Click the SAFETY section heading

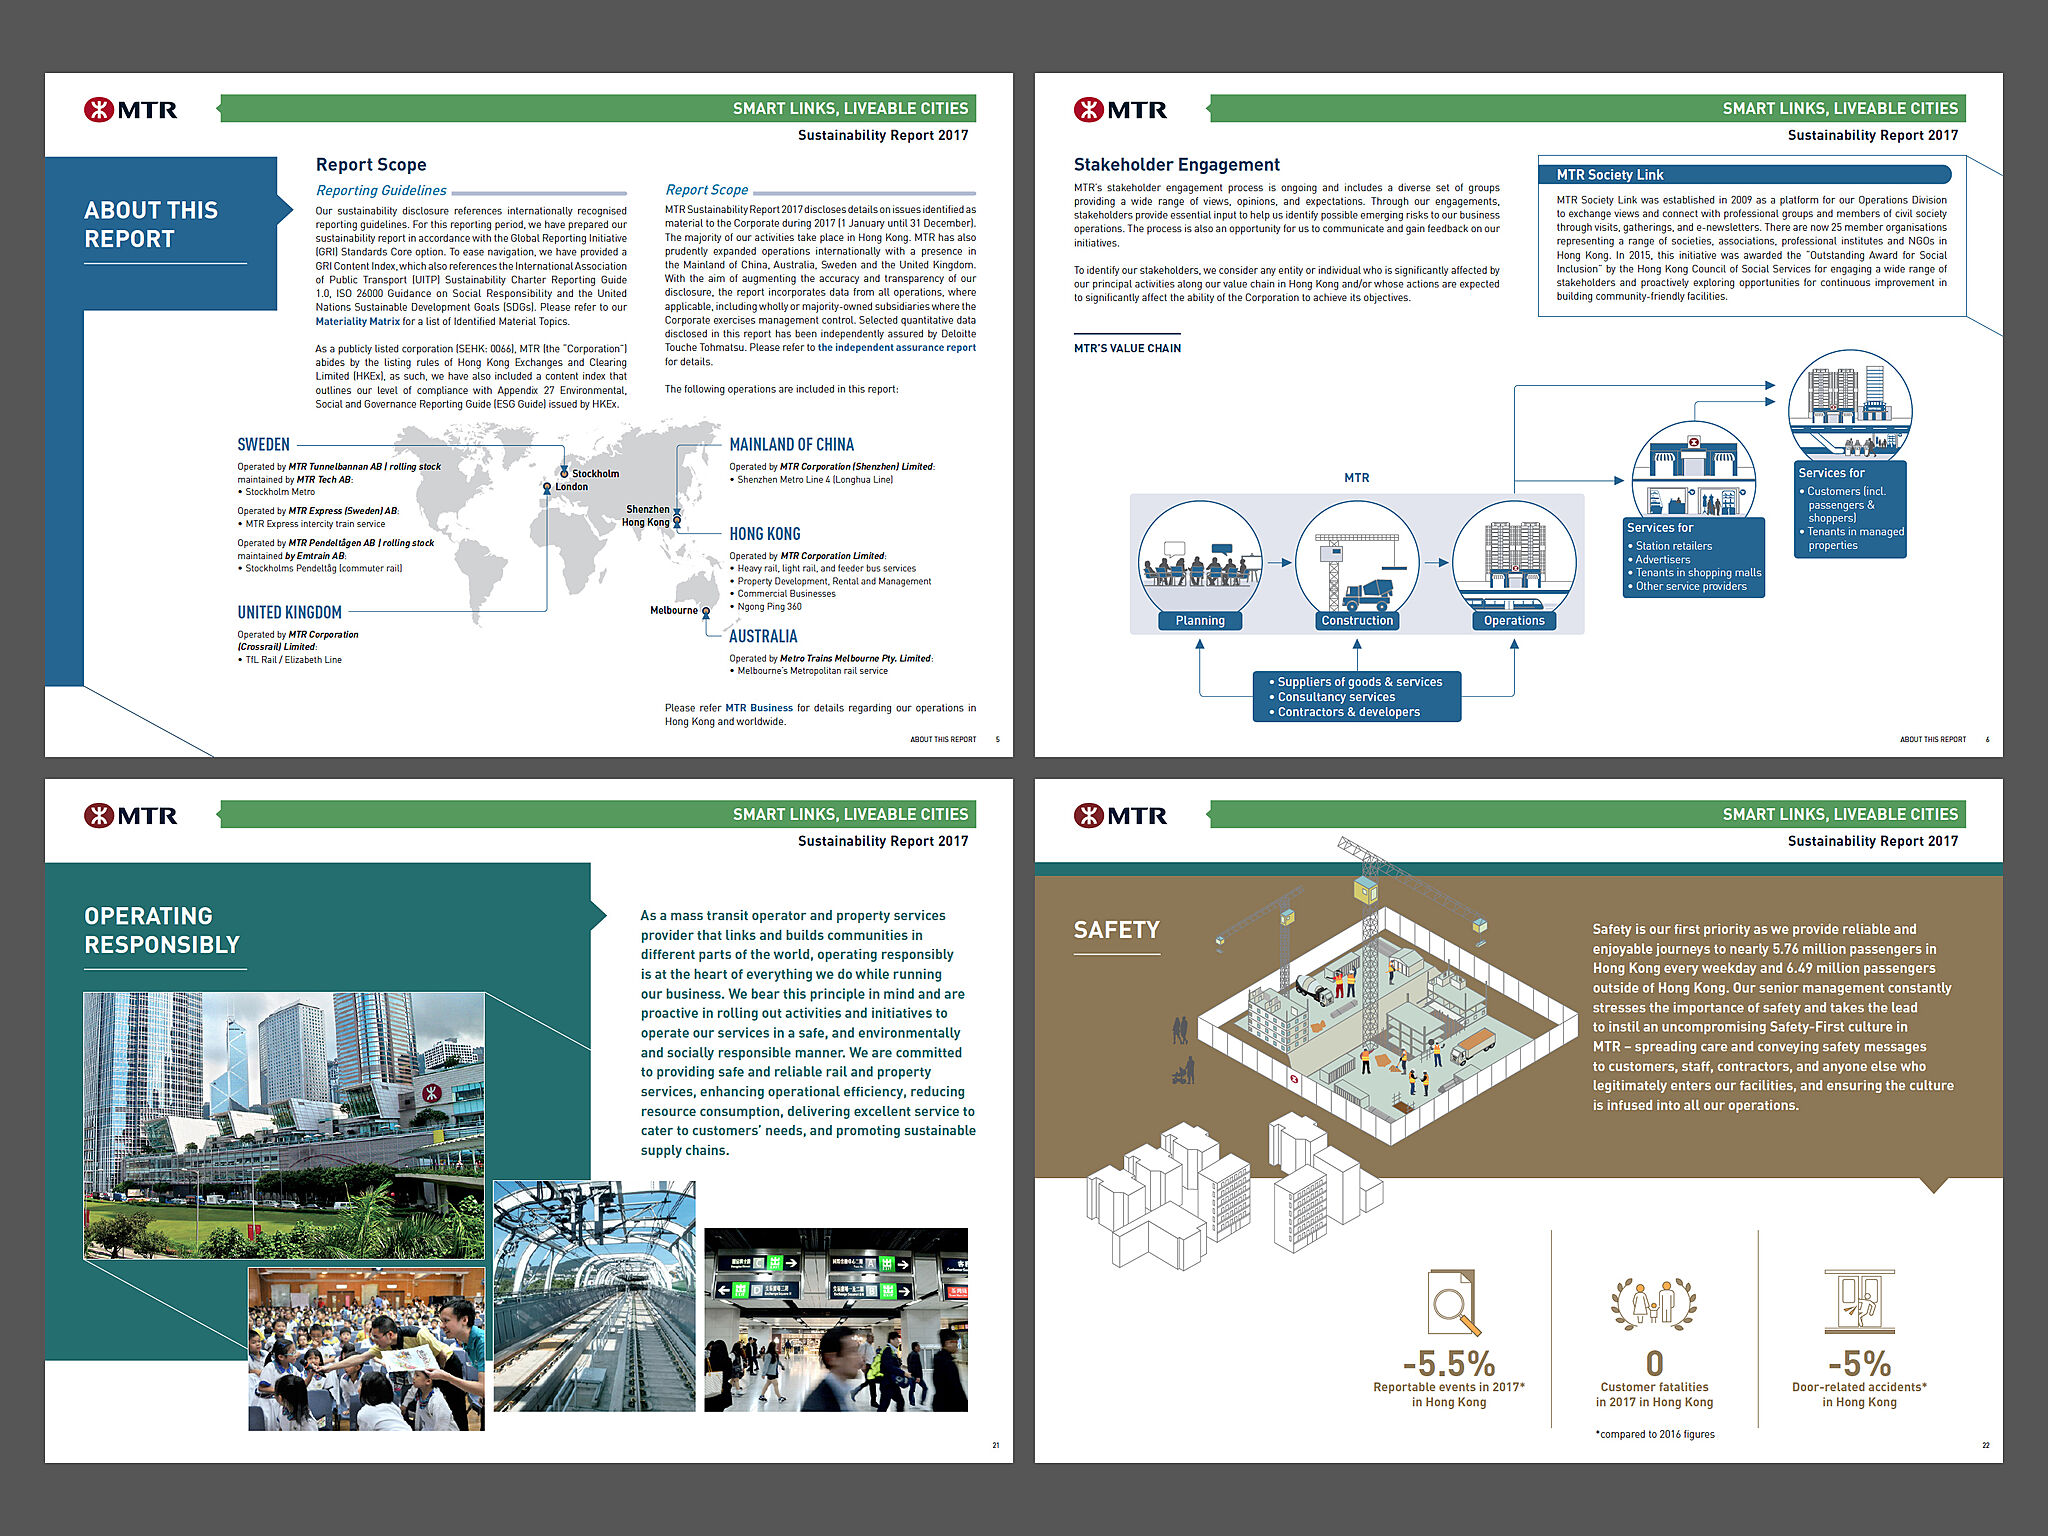[x=1116, y=930]
